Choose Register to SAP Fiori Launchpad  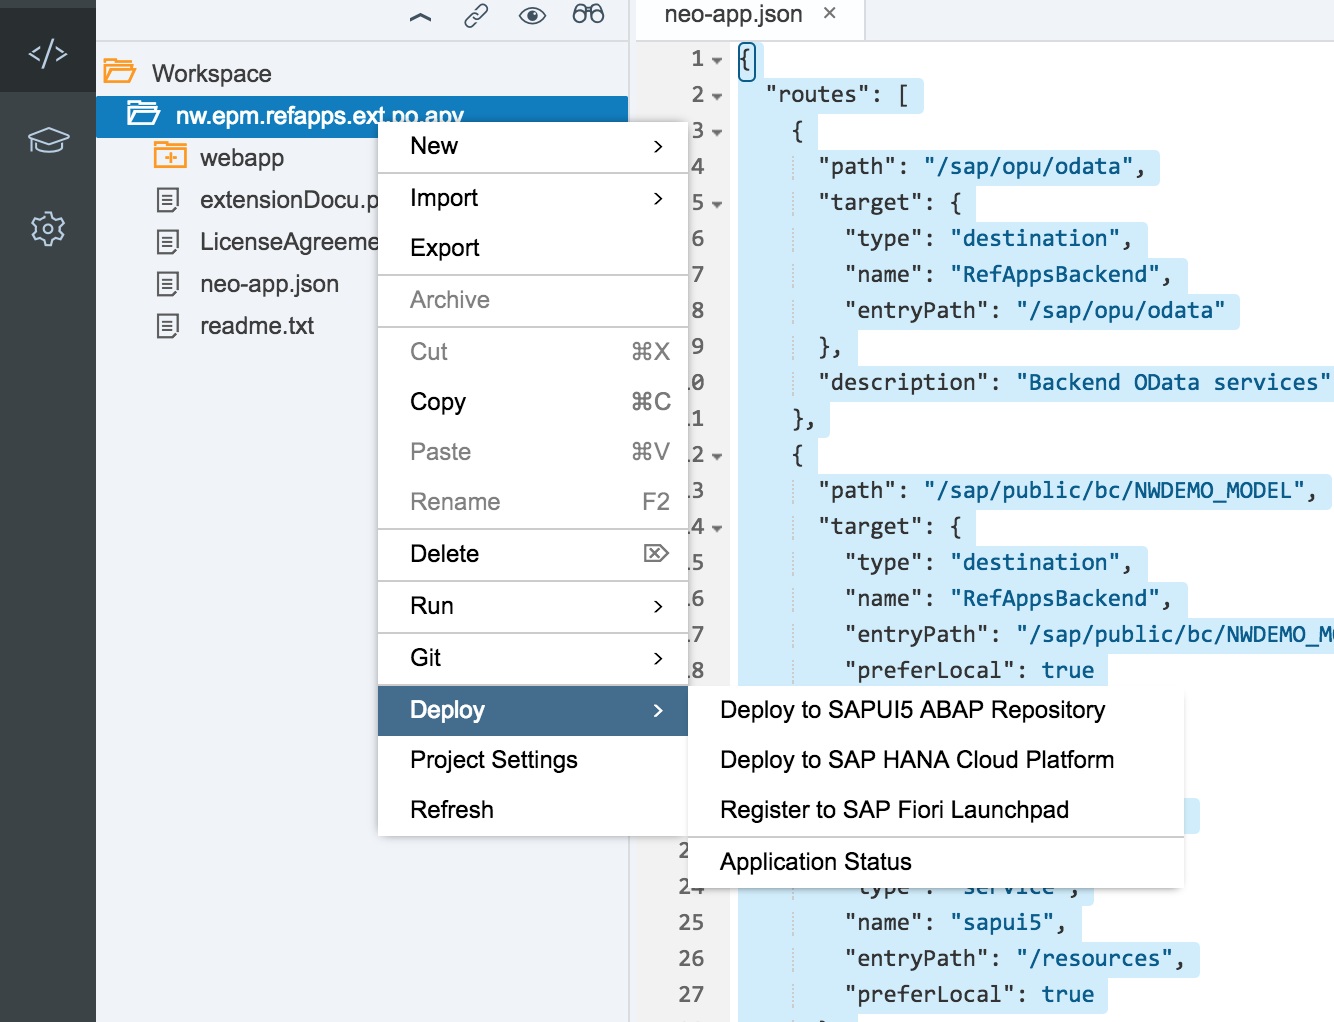[936, 810]
